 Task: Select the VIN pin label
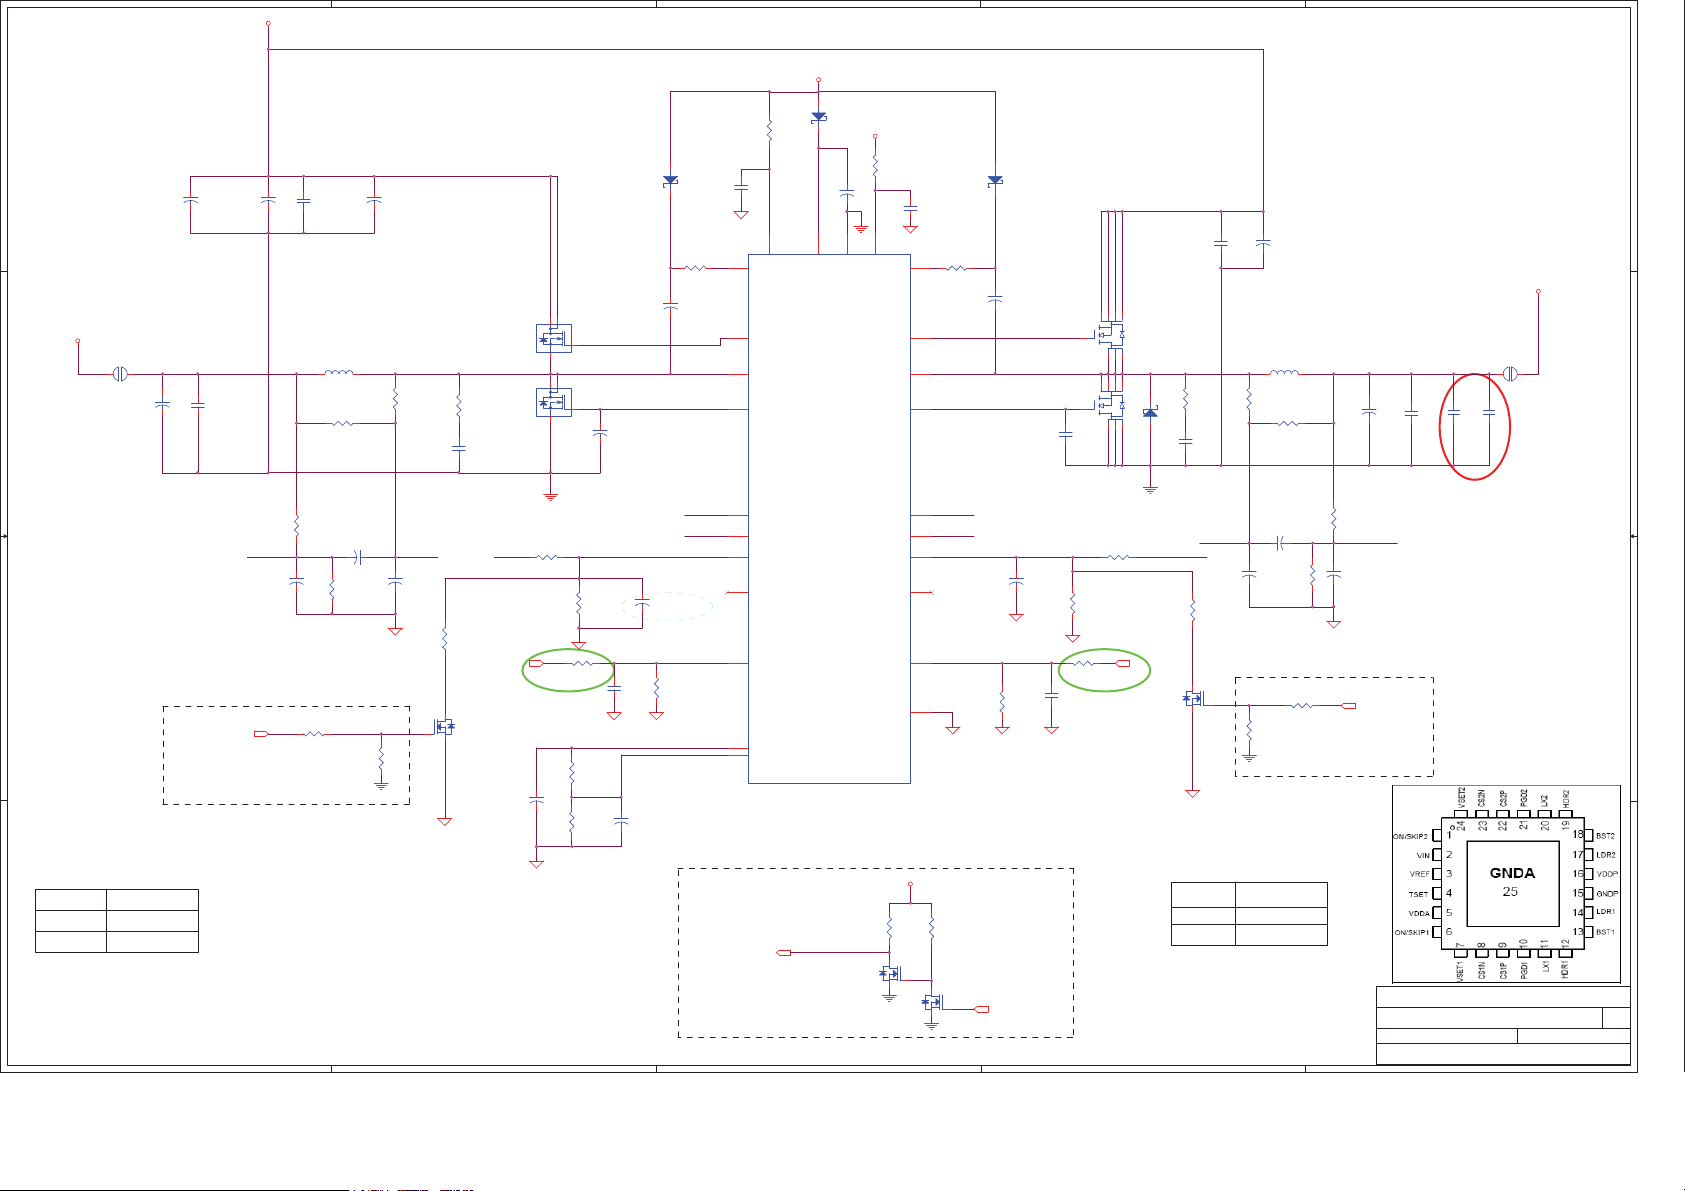click(1422, 855)
